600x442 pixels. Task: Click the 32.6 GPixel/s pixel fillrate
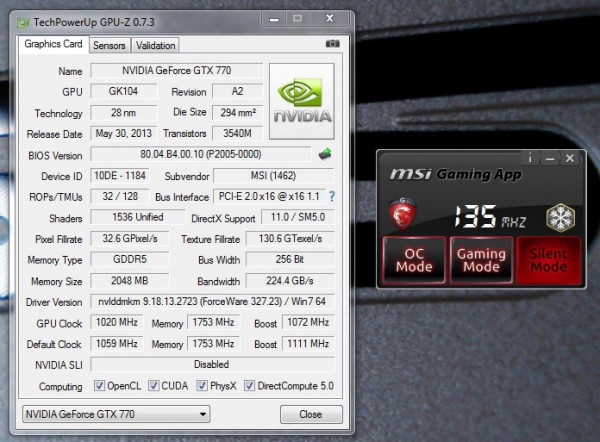point(130,238)
